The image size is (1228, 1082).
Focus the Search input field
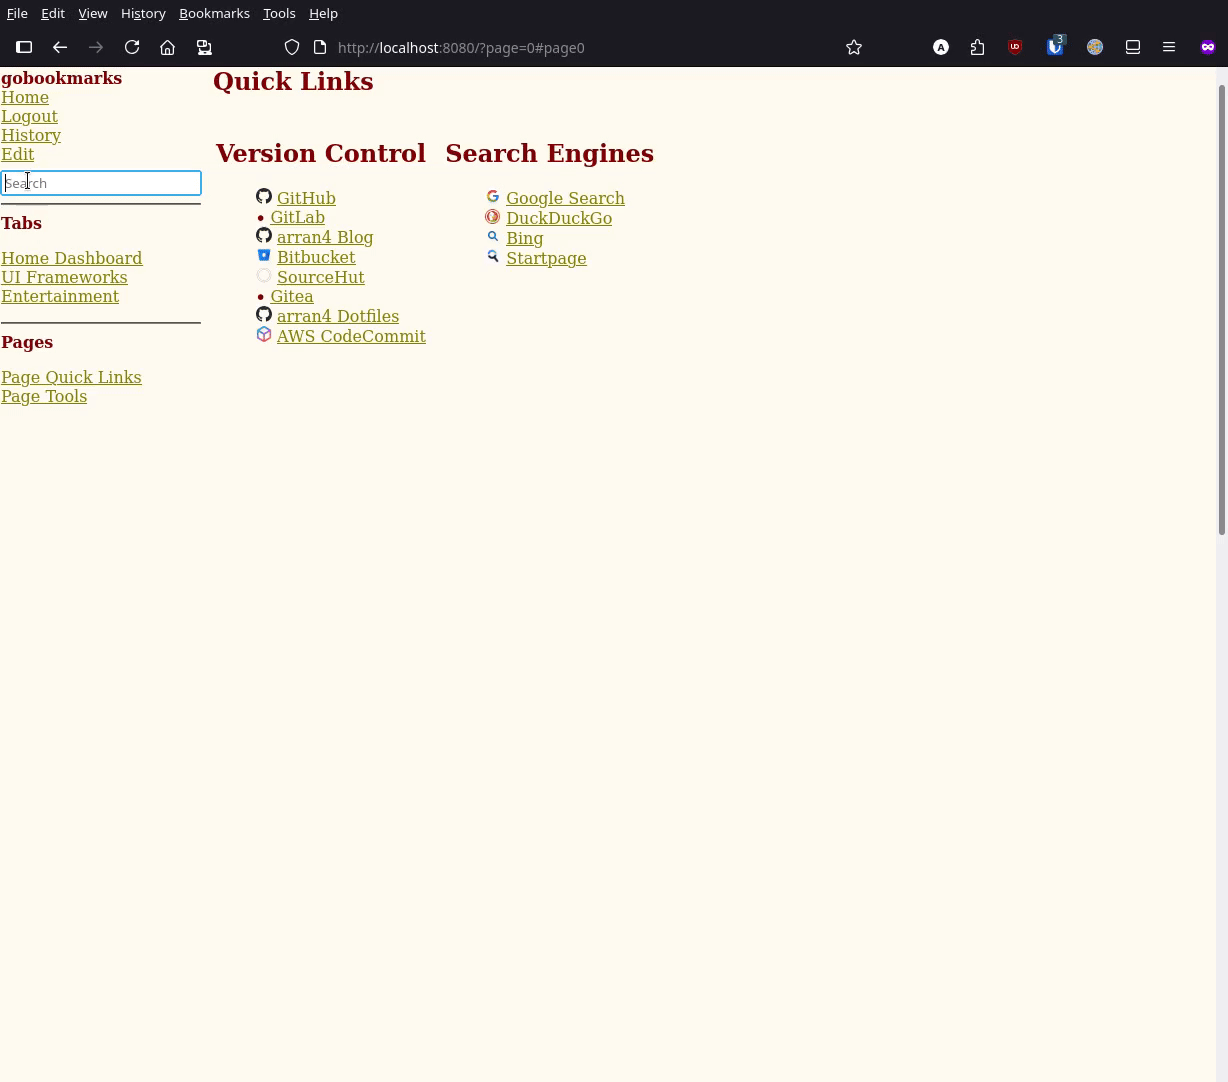pyautogui.click(x=101, y=183)
